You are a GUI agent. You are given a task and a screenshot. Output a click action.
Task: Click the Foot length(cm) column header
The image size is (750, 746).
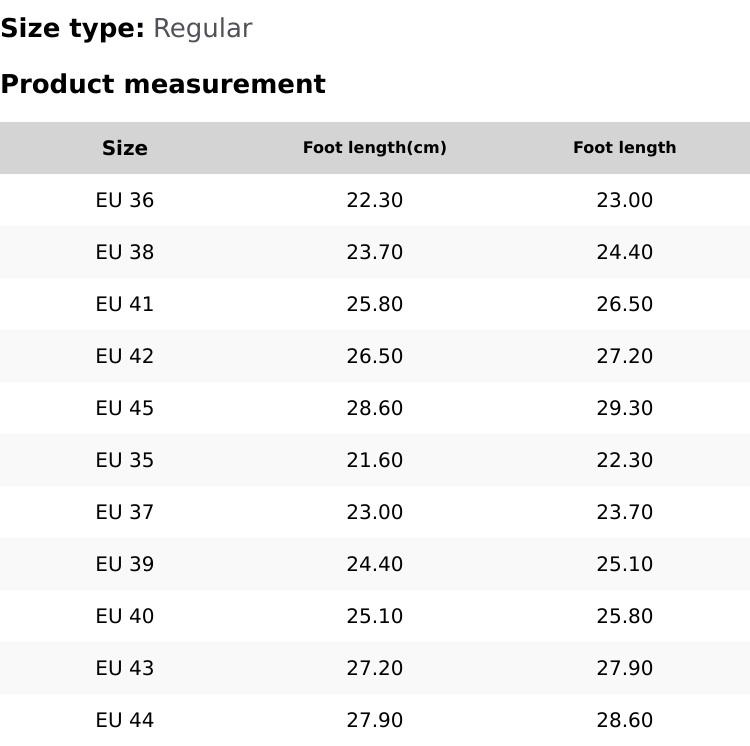click(x=375, y=148)
